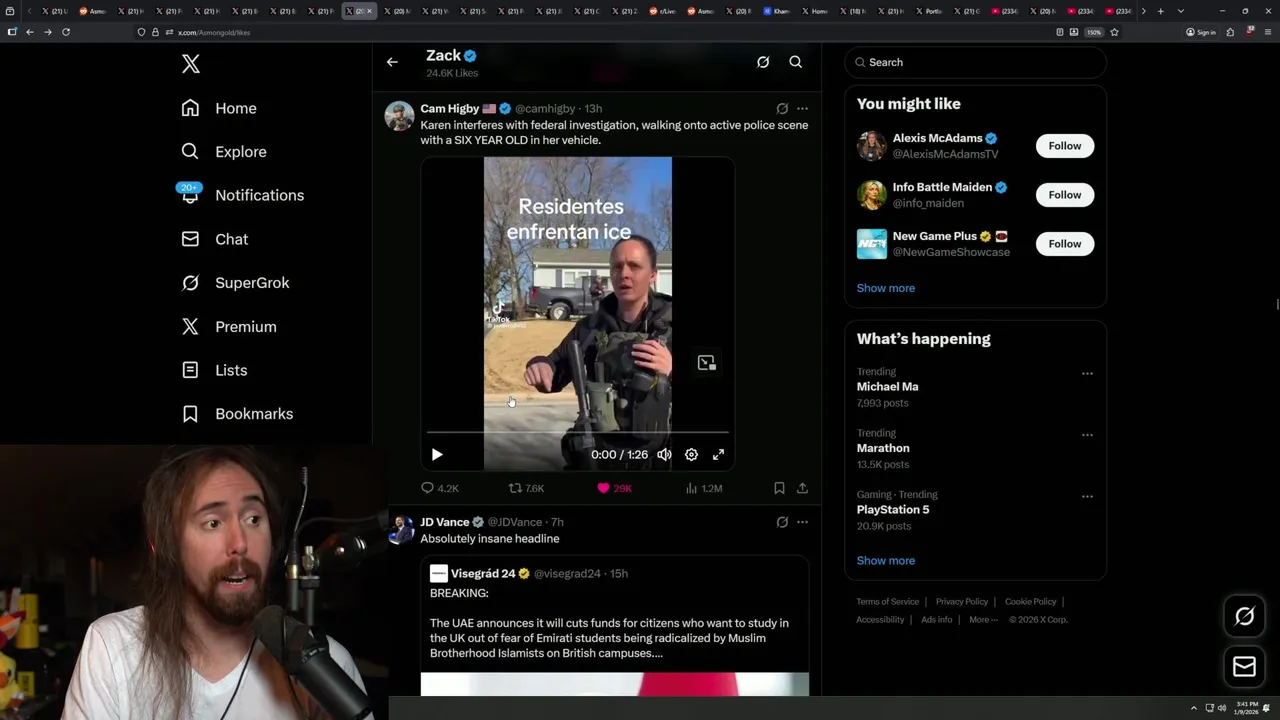The width and height of the screenshot is (1280, 720).
Task: Play the Residentes enfrentan ice video
Action: [437, 454]
